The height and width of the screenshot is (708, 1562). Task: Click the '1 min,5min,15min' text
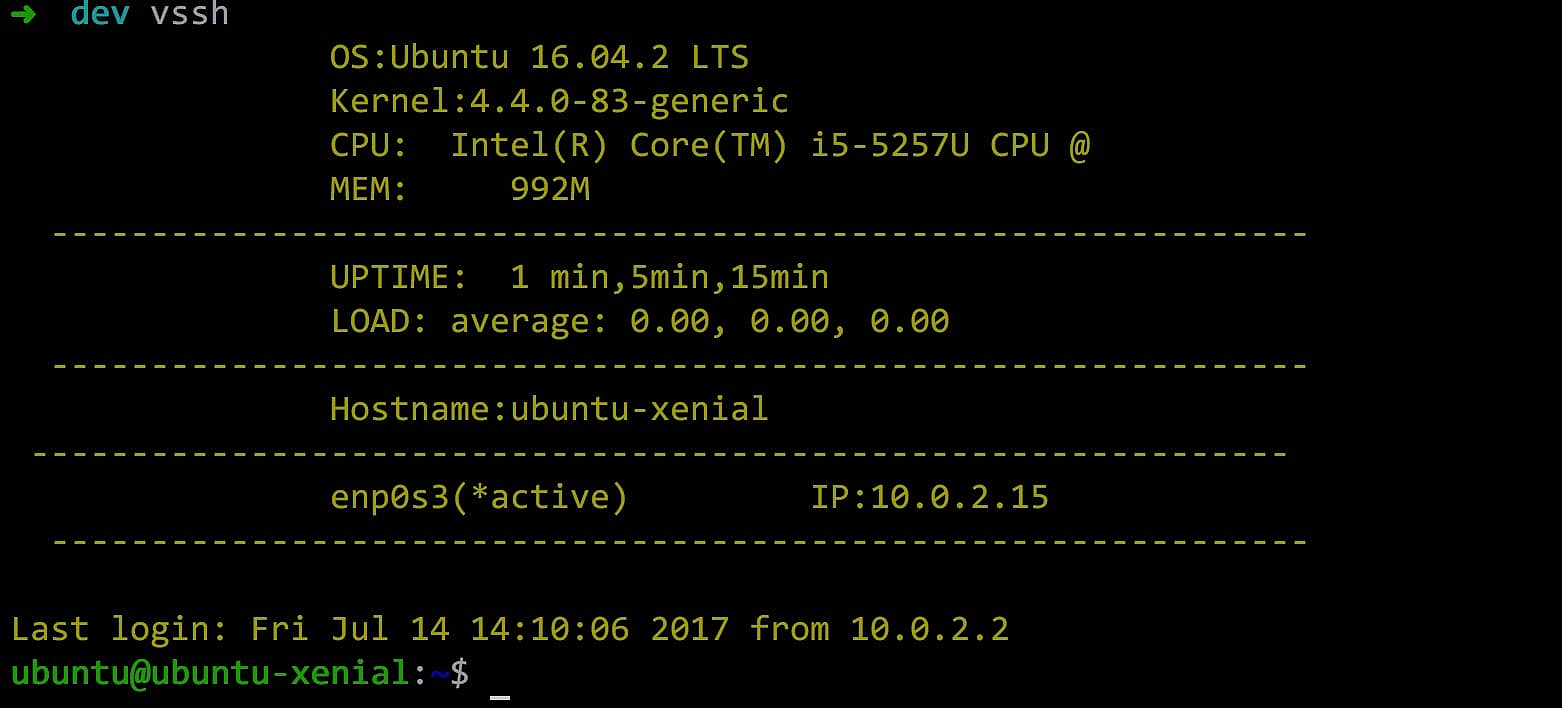point(669,277)
